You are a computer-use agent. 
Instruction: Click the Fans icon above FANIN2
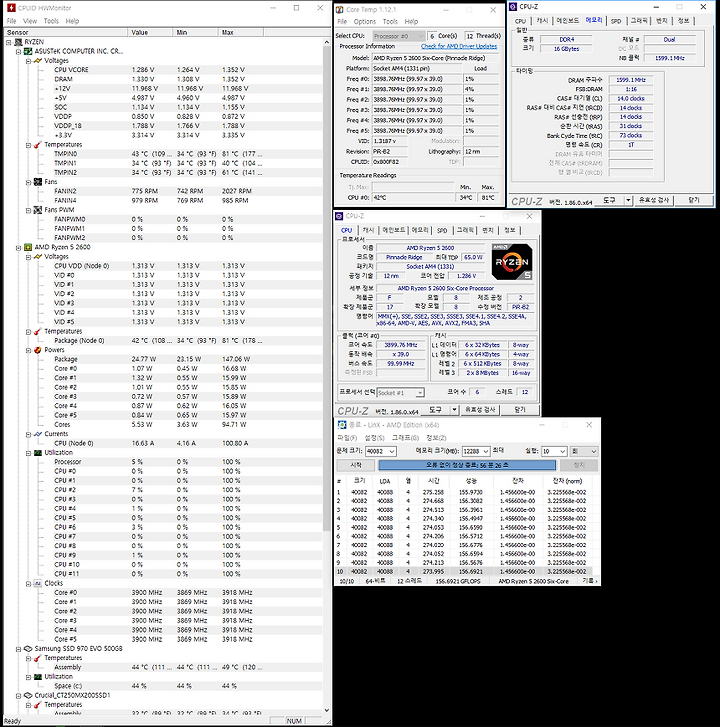pyautogui.click(x=38, y=182)
